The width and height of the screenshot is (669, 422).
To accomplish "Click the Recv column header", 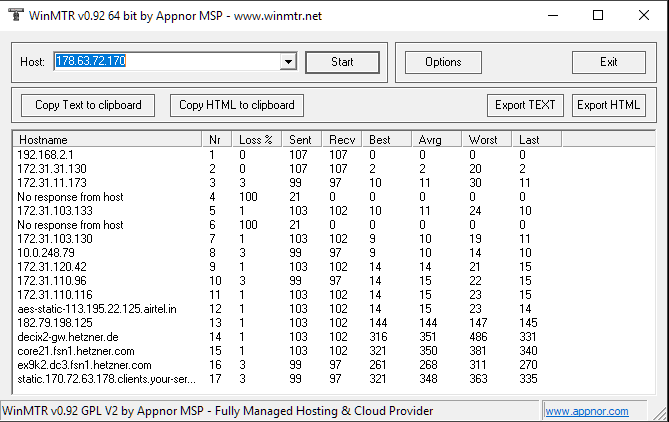I will (342, 140).
